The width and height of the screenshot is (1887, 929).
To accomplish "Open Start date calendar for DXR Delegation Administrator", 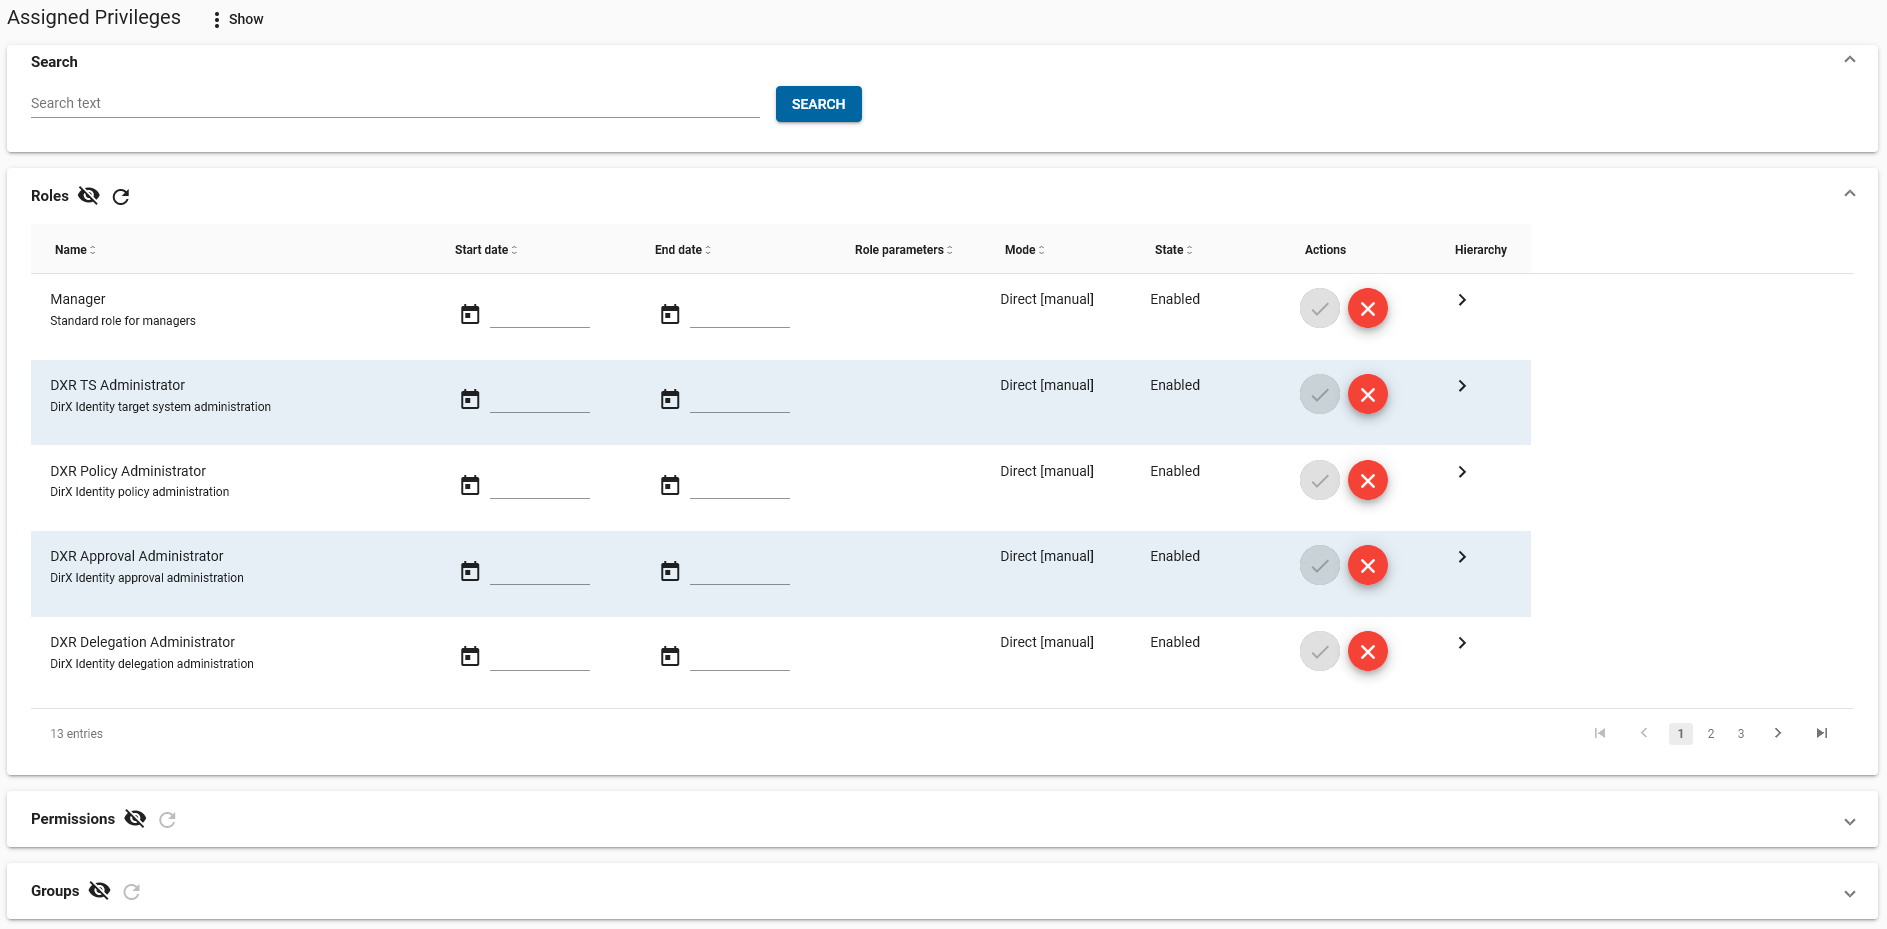I will 470,657.
